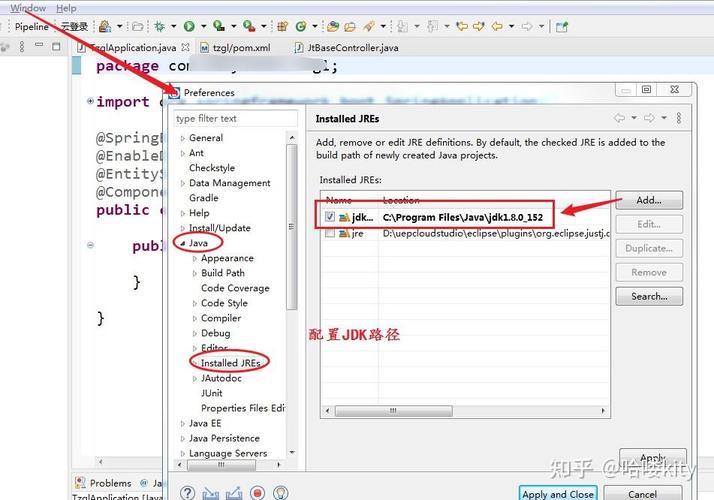Click the type filter text field
This screenshot has height=500, width=714.
pos(235,118)
